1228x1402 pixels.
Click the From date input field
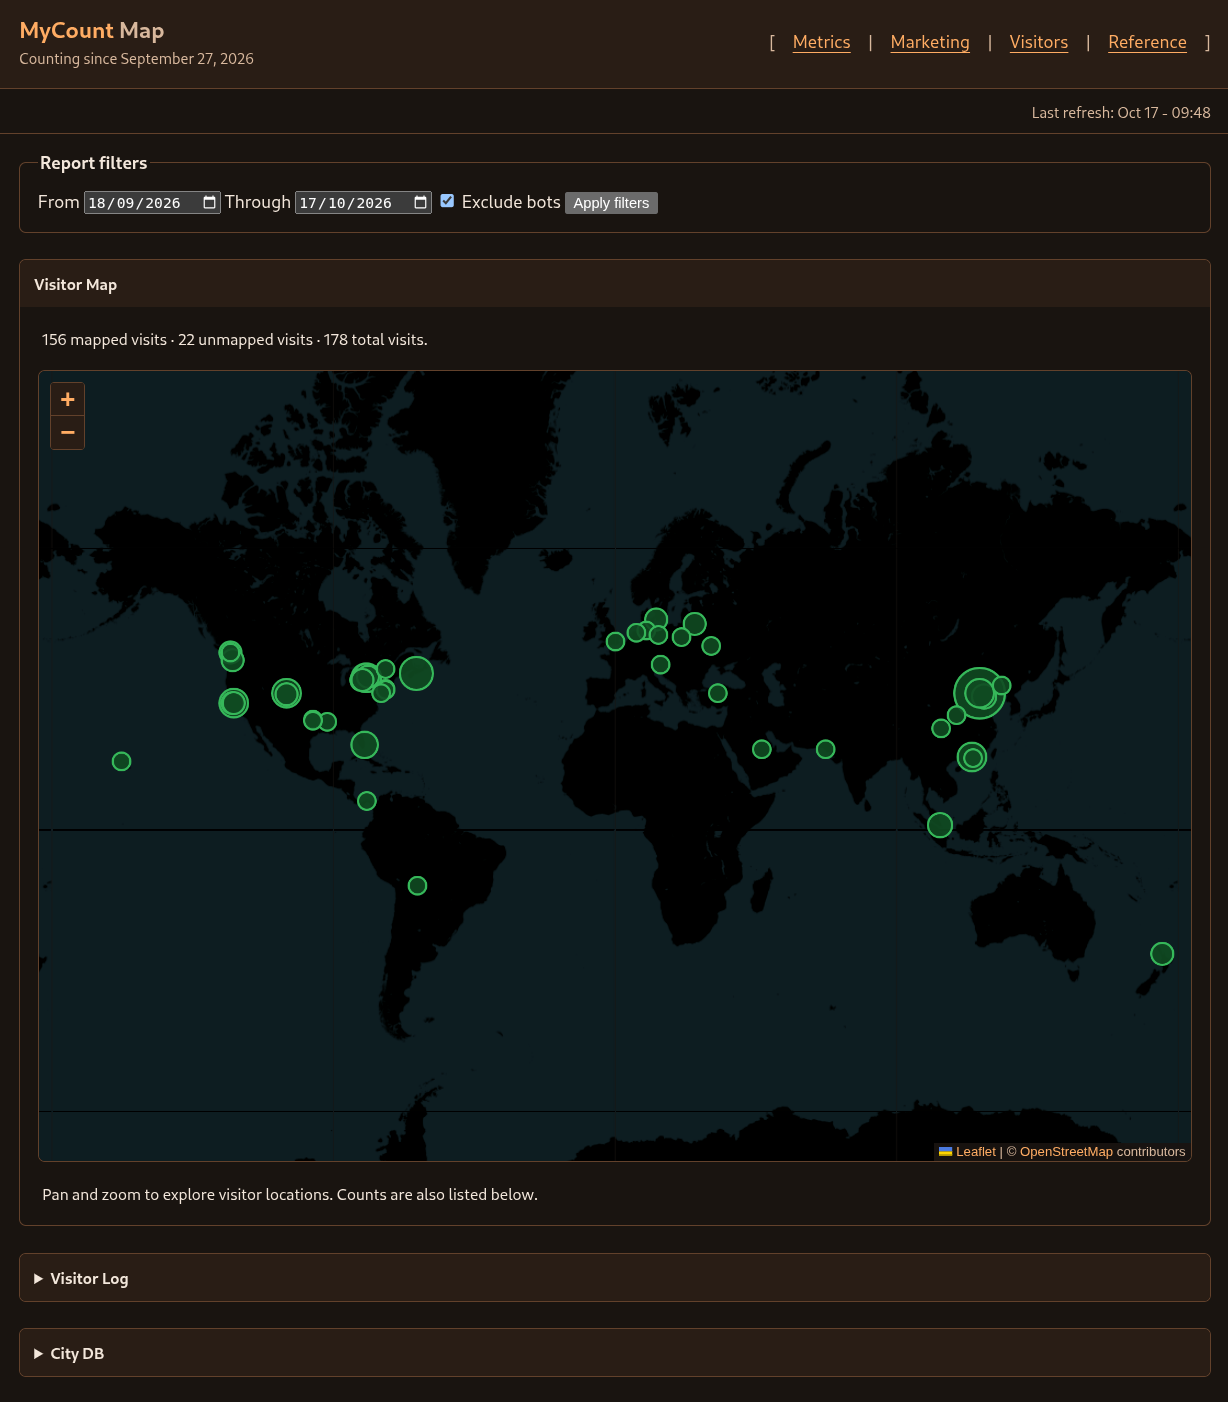pos(152,203)
